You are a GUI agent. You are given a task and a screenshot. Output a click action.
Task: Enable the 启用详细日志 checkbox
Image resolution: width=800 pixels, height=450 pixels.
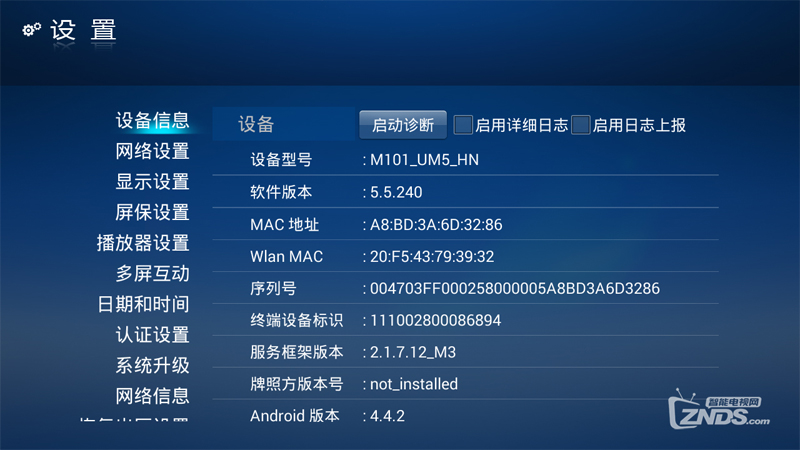pos(463,125)
